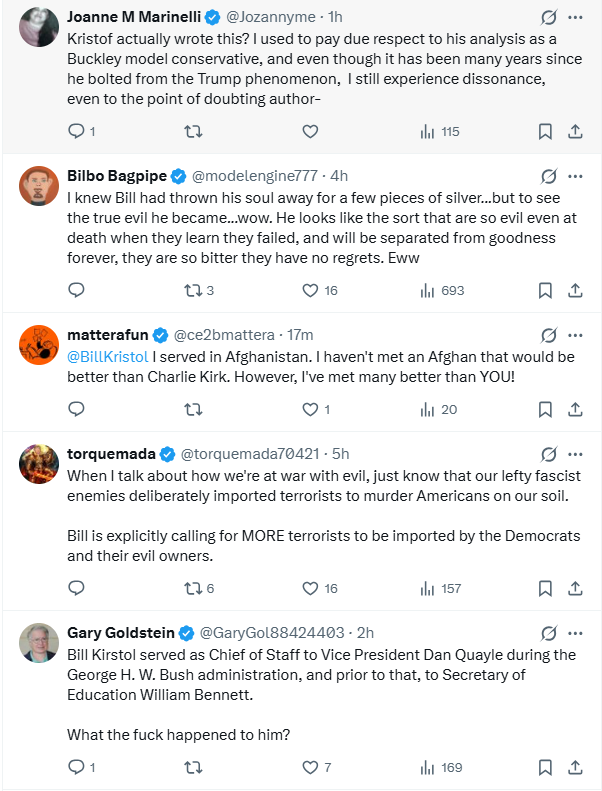Share Joanne M Marinelli's tweet

(575, 131)
